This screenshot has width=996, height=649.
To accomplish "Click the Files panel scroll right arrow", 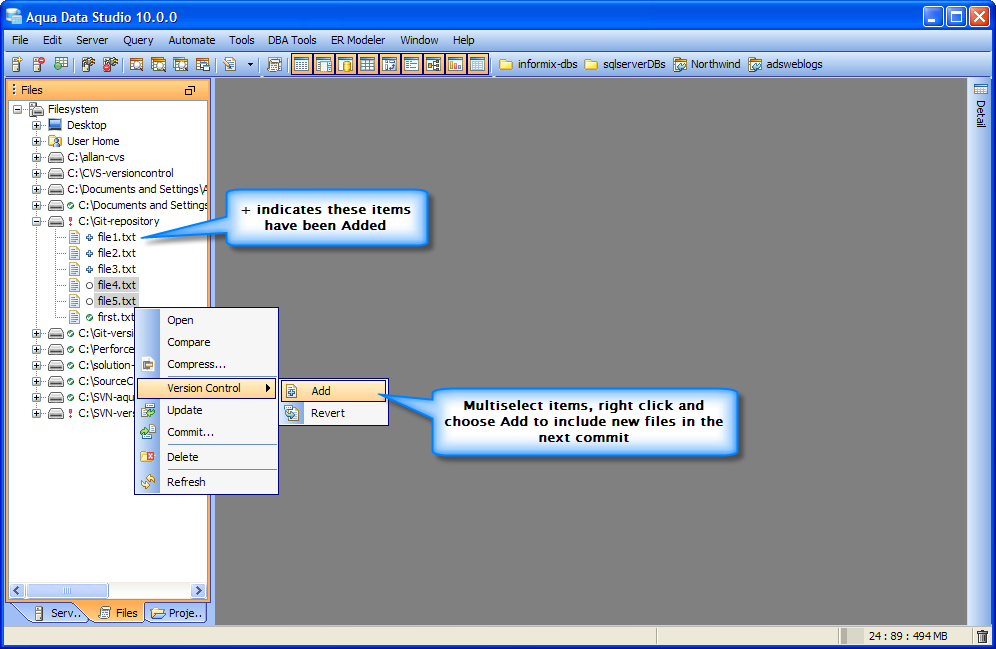I will click(199, 591).
